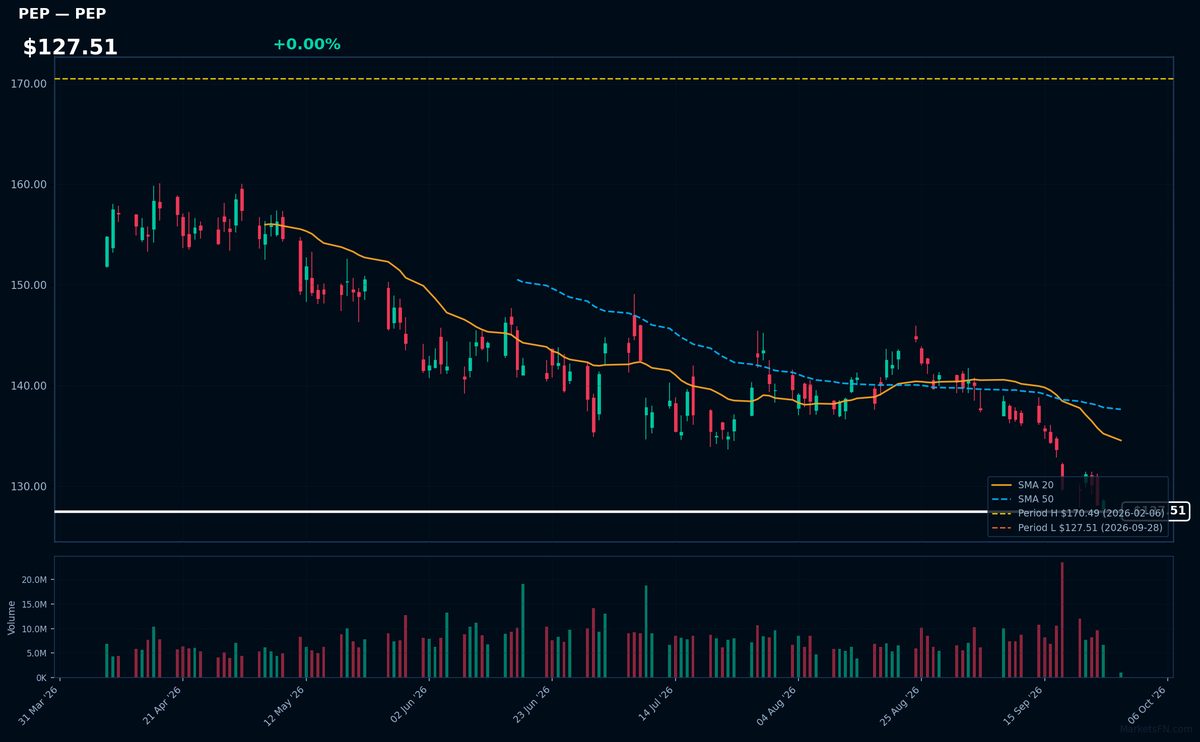Click the 02 Jun '26 date label
The width and height of the screenshot is (1200, 742).
tap(410, 704)
